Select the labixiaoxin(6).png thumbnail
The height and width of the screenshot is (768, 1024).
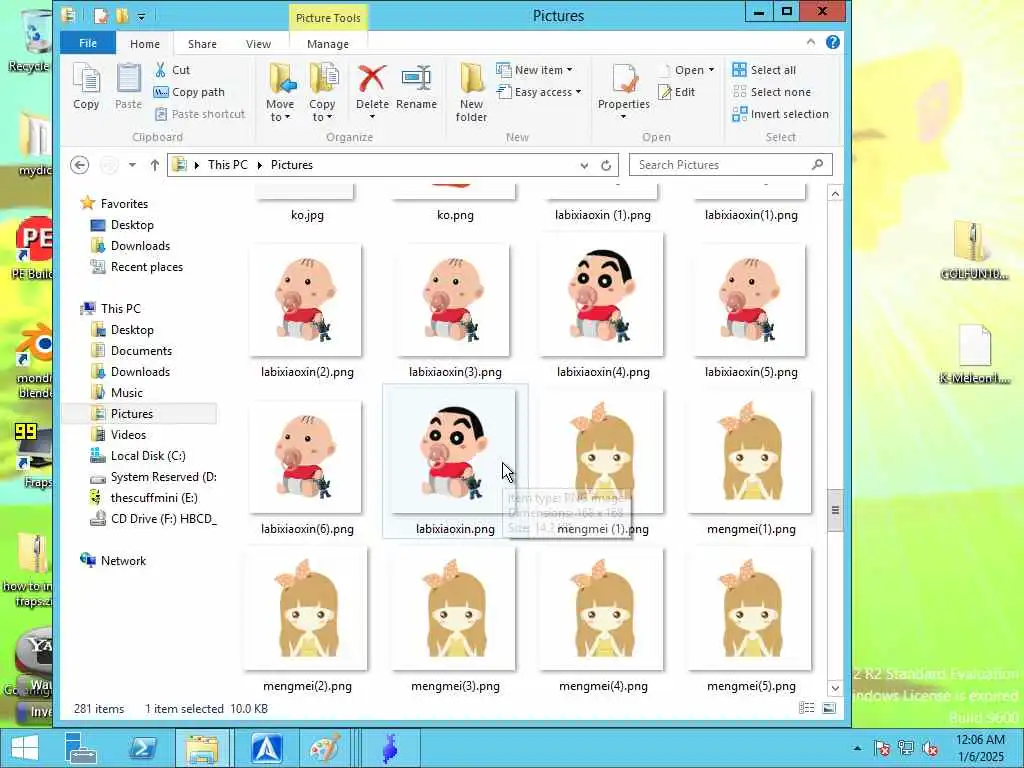point(306,457)
